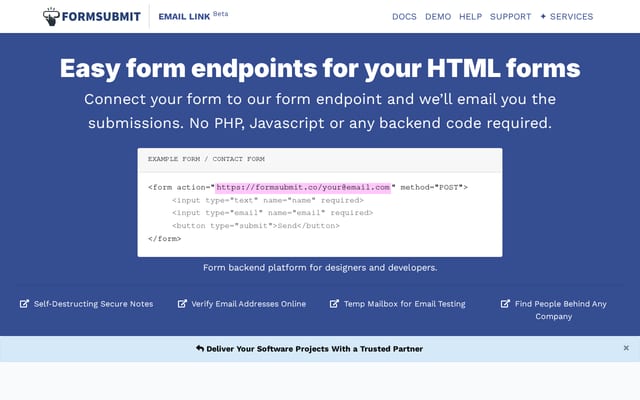Open Temp Mailbox for Email Testing link
Screen dimensions: 640x400
click(x=404, y=304)
